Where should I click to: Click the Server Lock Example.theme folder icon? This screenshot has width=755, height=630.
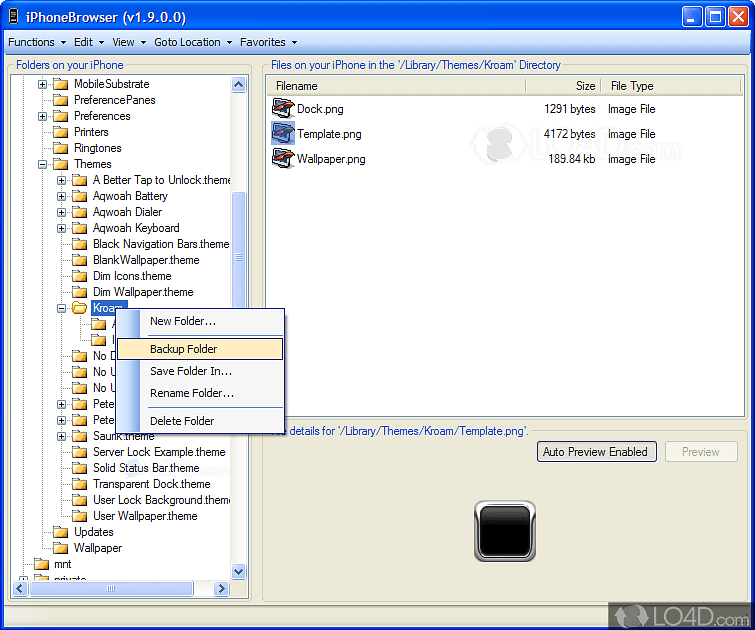click(x=79, y=452)
